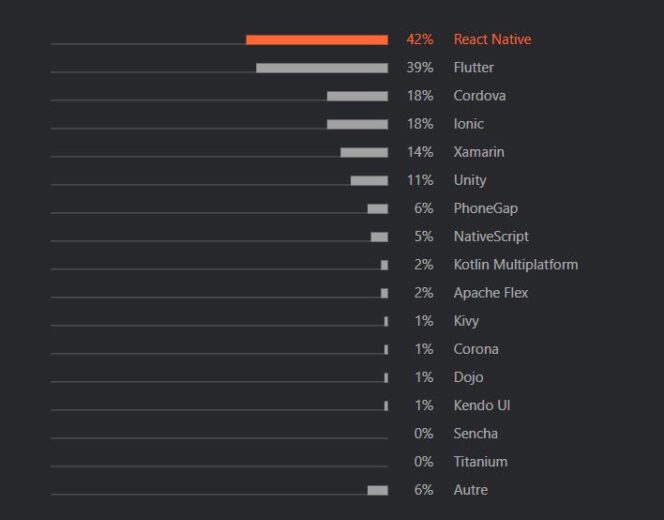Click the gray Flutter bar
The width and height of the screenshot is (664, 520).
tap(322, 68)
